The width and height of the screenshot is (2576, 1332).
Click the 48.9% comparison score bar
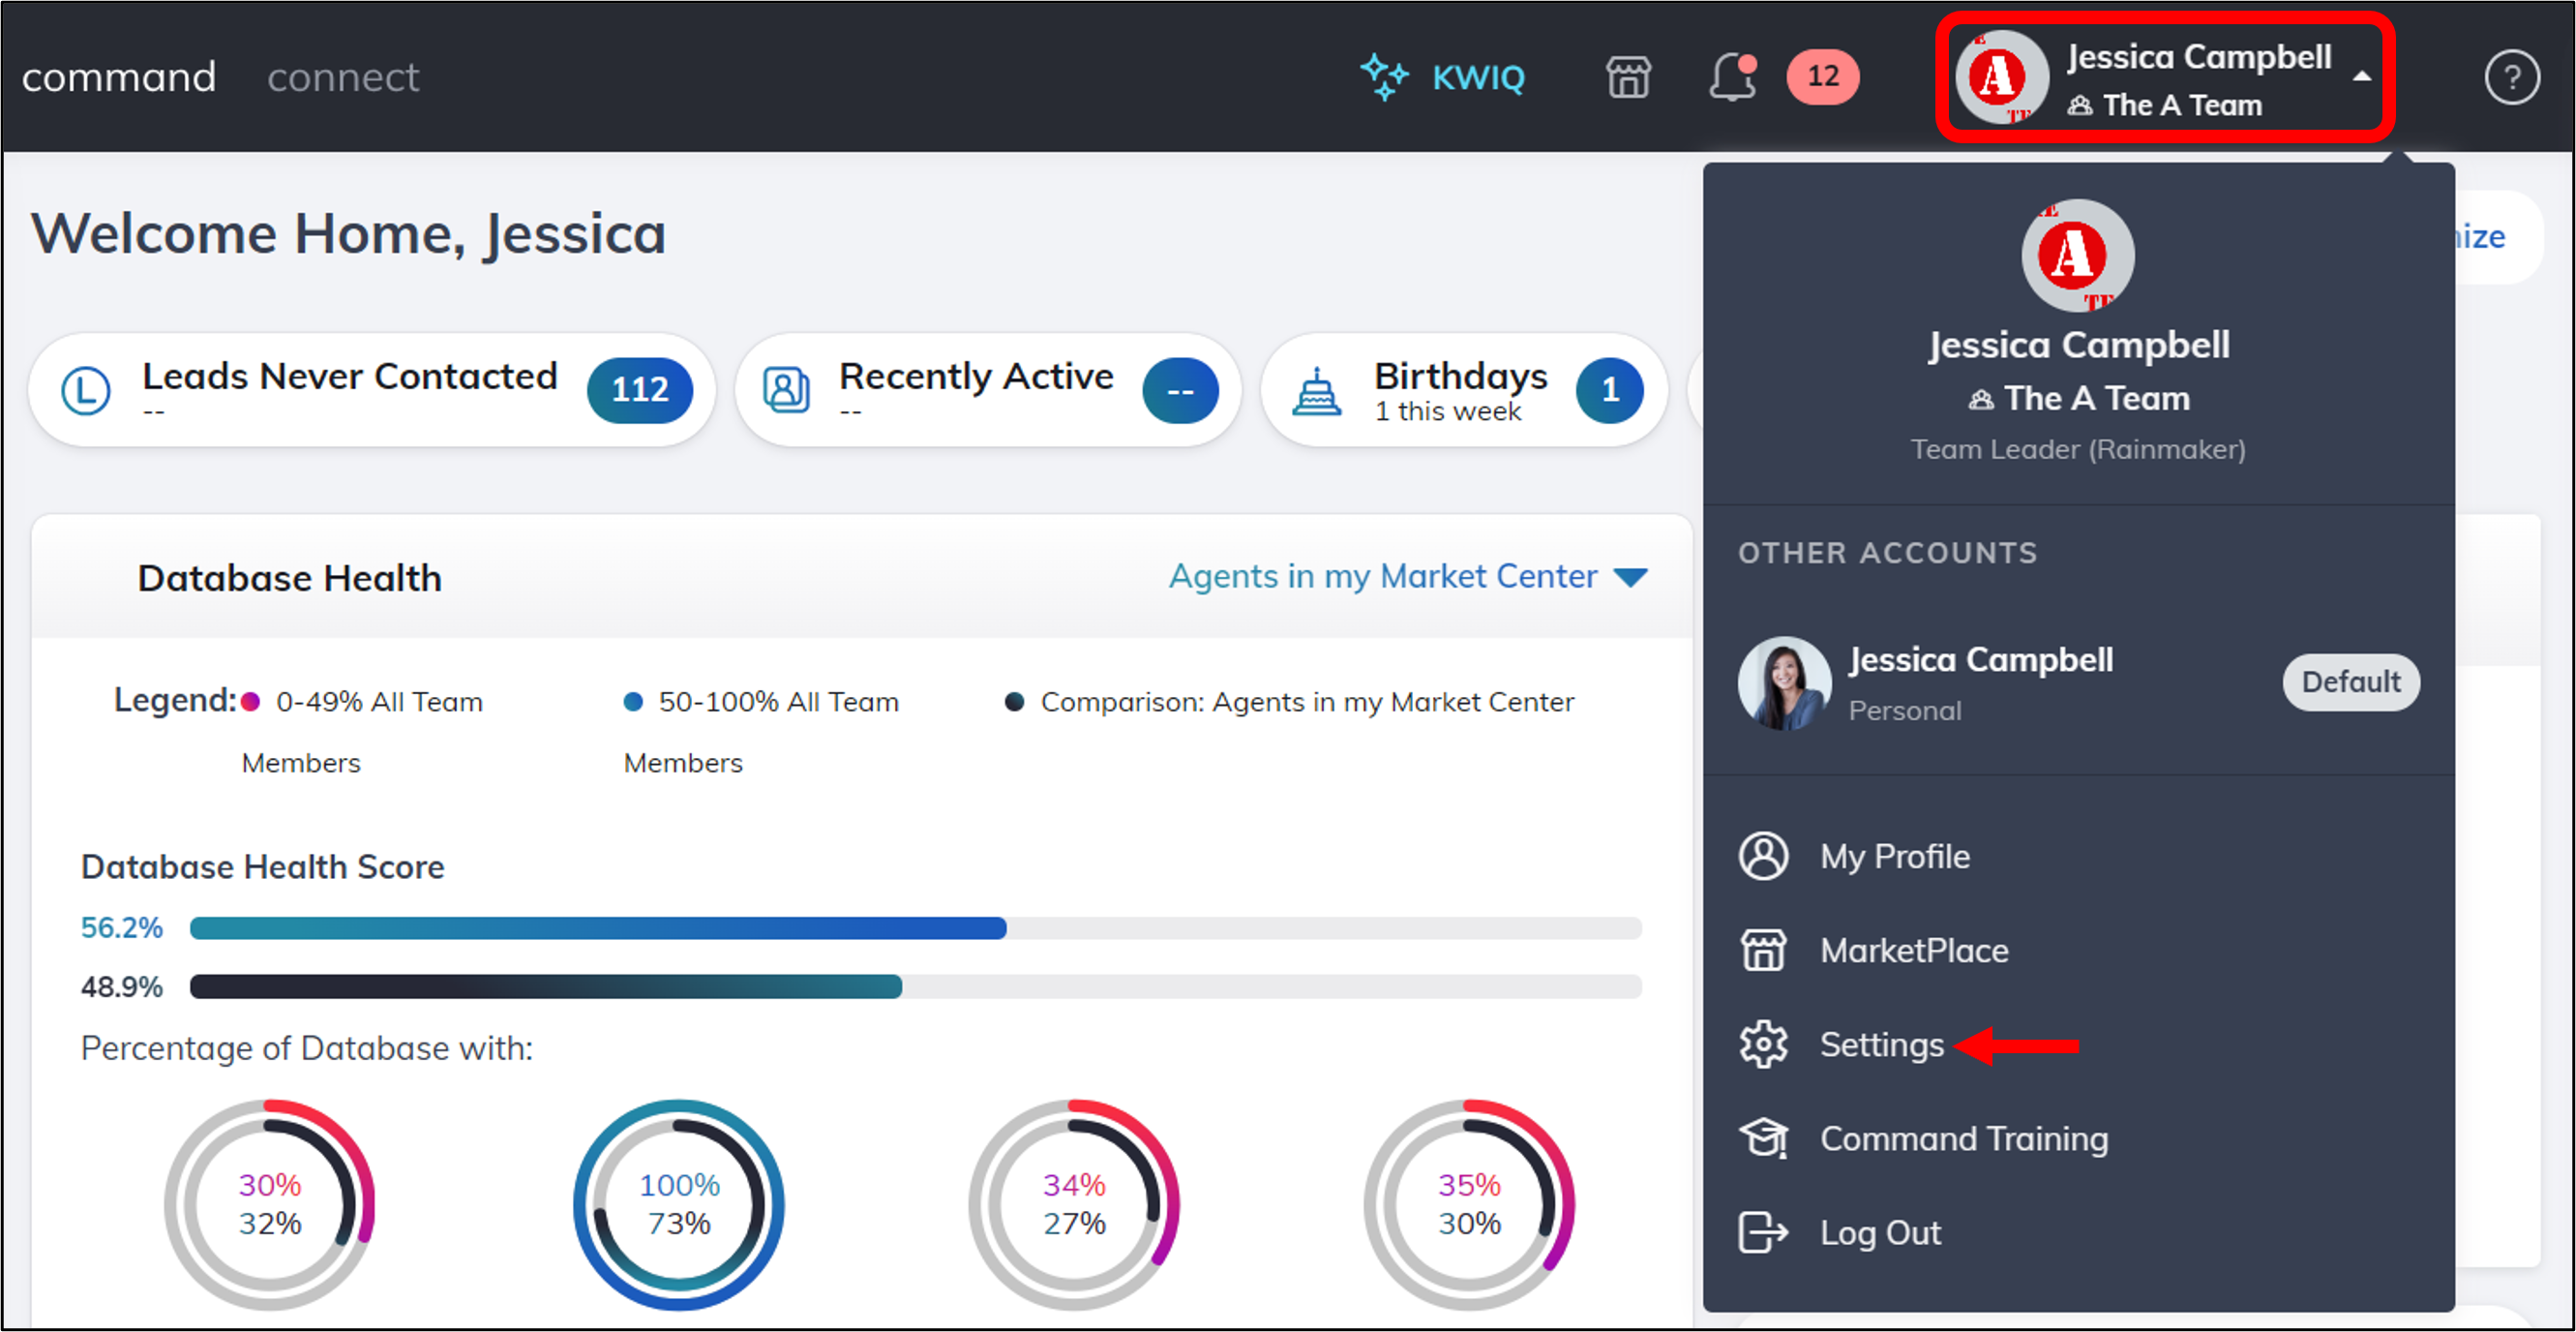pyautogui.click(x=915, y=987)
